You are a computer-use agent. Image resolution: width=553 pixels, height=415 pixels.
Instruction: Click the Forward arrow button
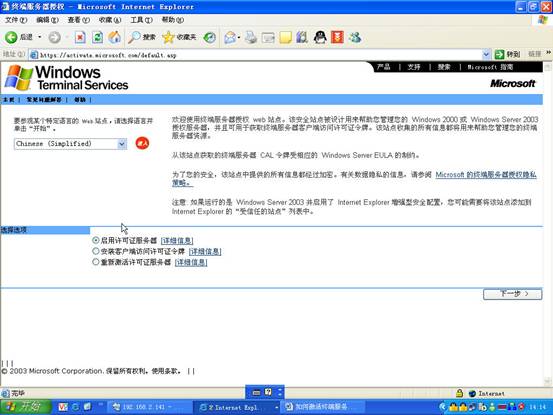[x=54, y=37]
